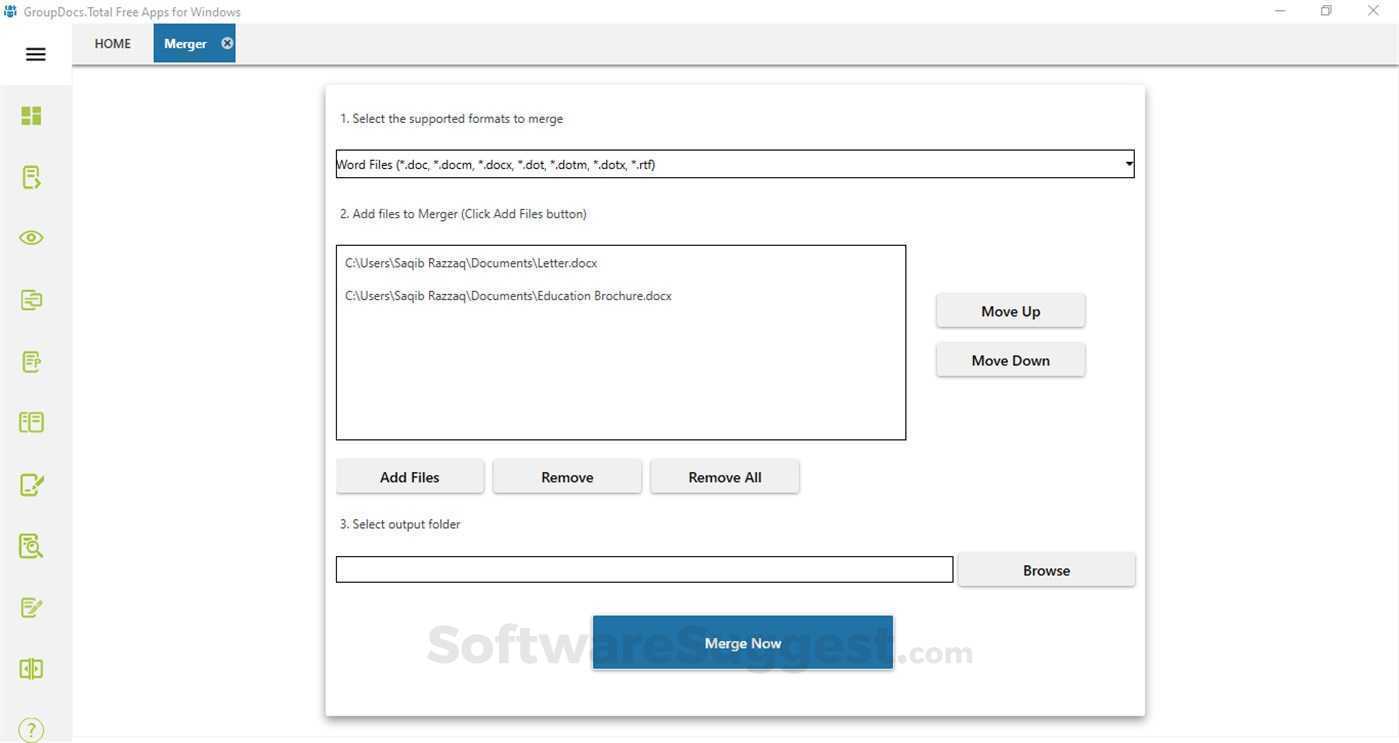Select Letter.docx in the file list
The image size is (1399, 743).
click(x=470, y=262)
